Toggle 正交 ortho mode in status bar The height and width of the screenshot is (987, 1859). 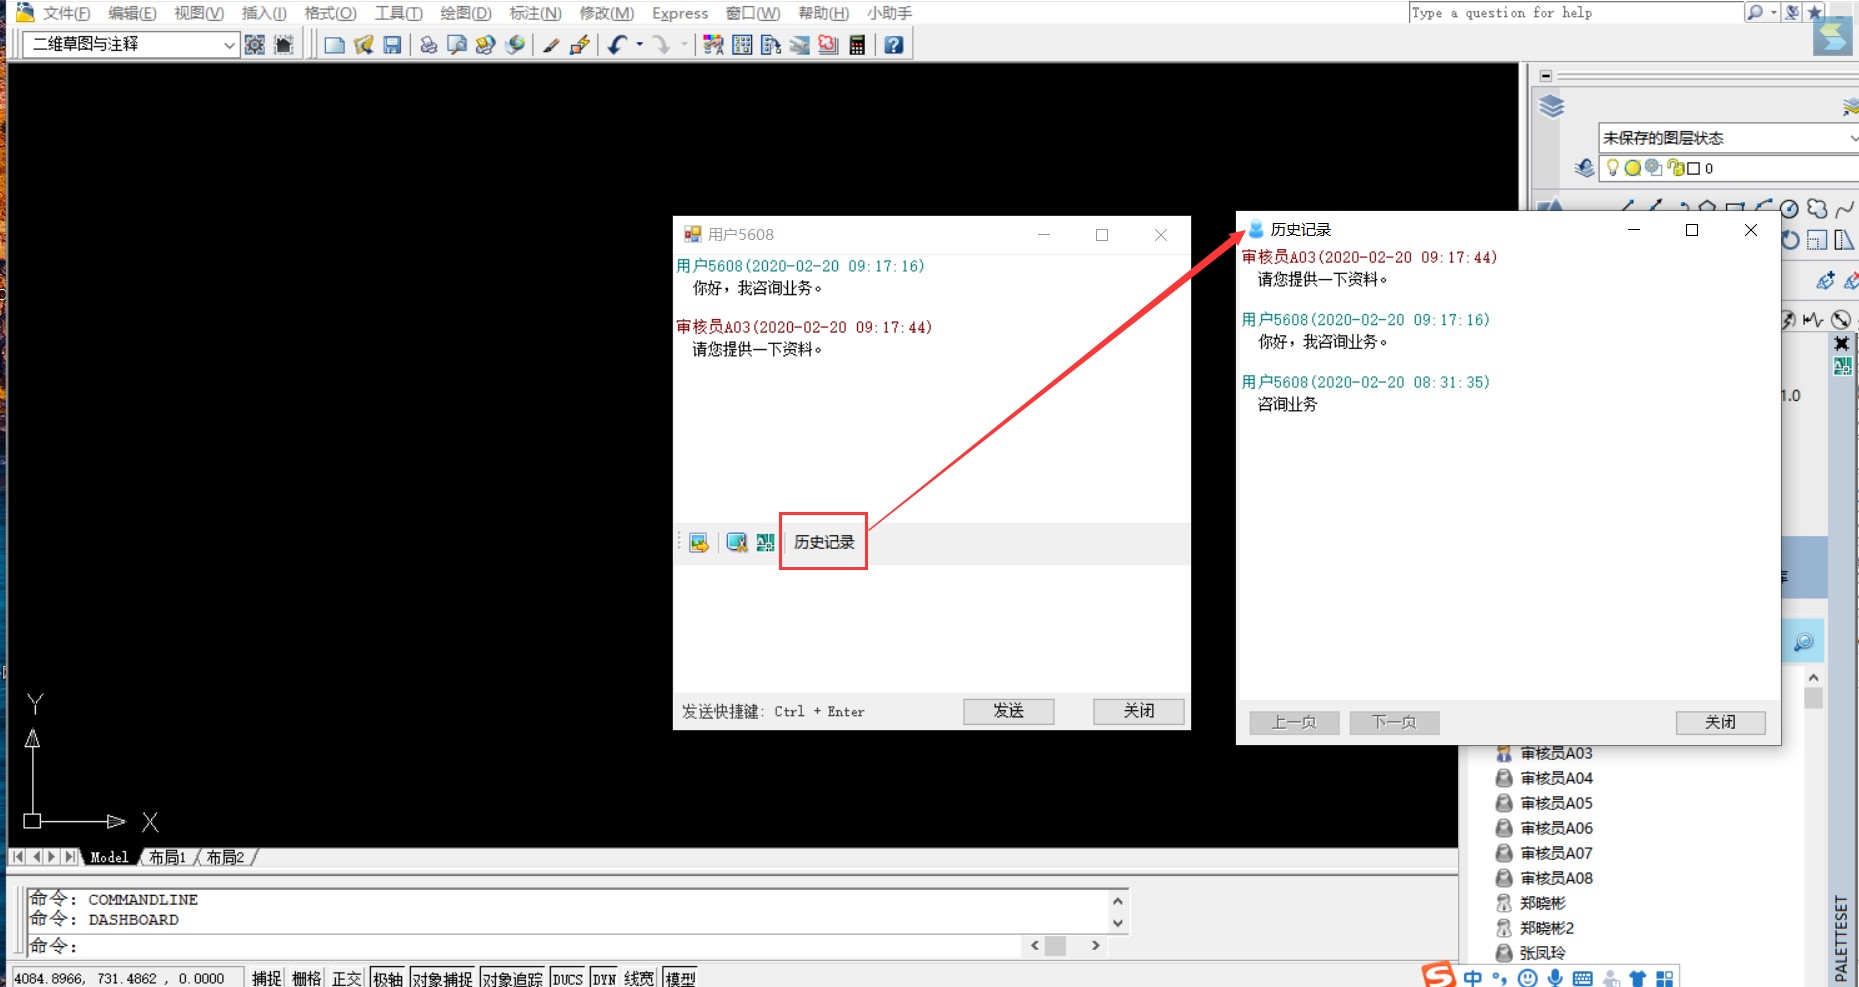(346, 978)
